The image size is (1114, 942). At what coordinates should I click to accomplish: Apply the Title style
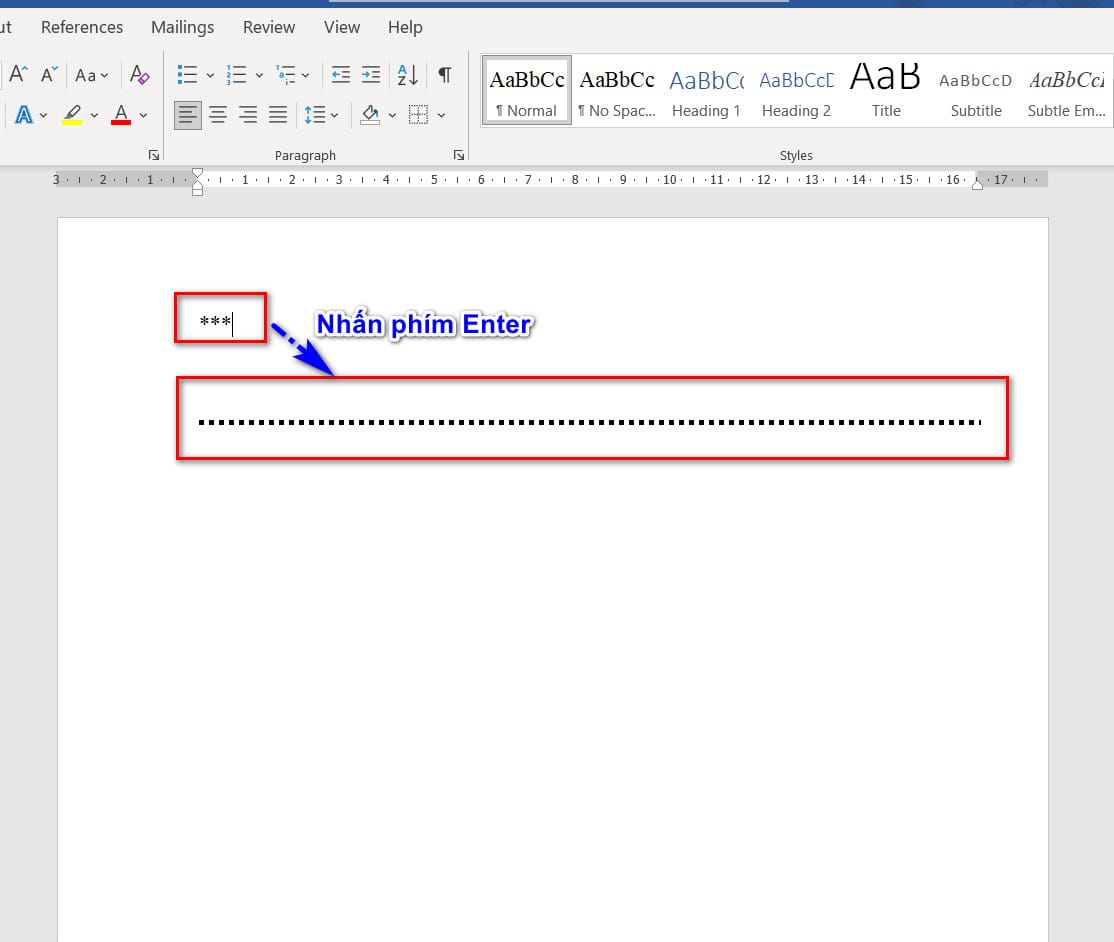(886, 91)
